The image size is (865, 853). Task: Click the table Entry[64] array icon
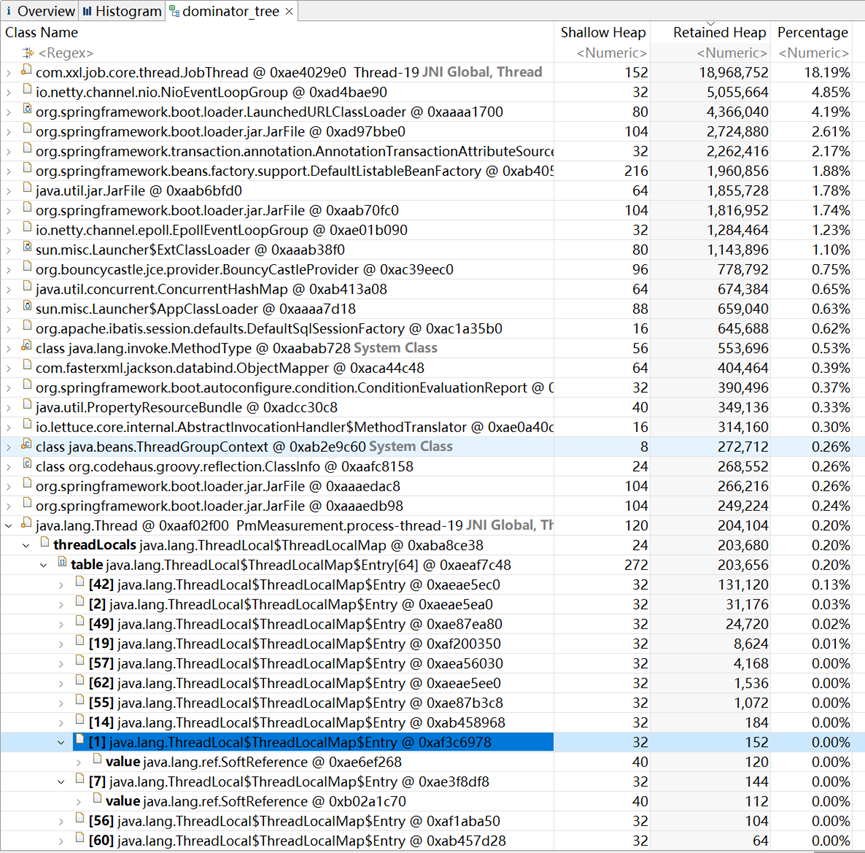[x=62, y=563]
